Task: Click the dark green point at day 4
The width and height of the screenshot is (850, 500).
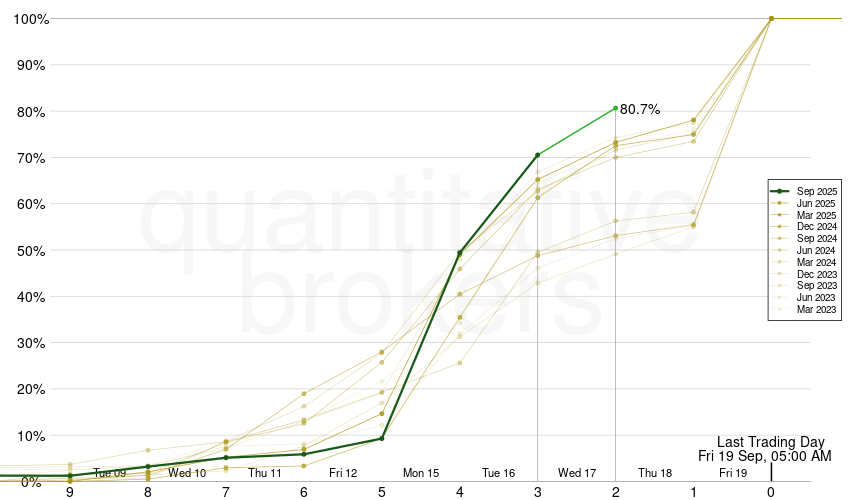Action: tap(460, 253)
